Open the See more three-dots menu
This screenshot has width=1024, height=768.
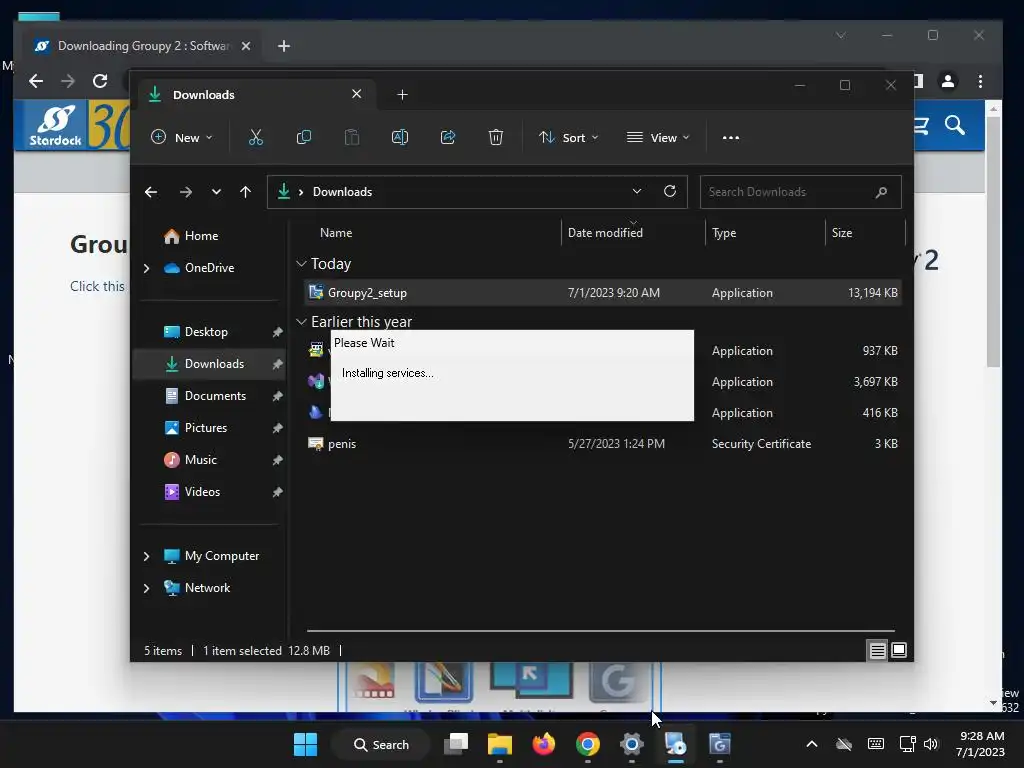click(731, 138)
